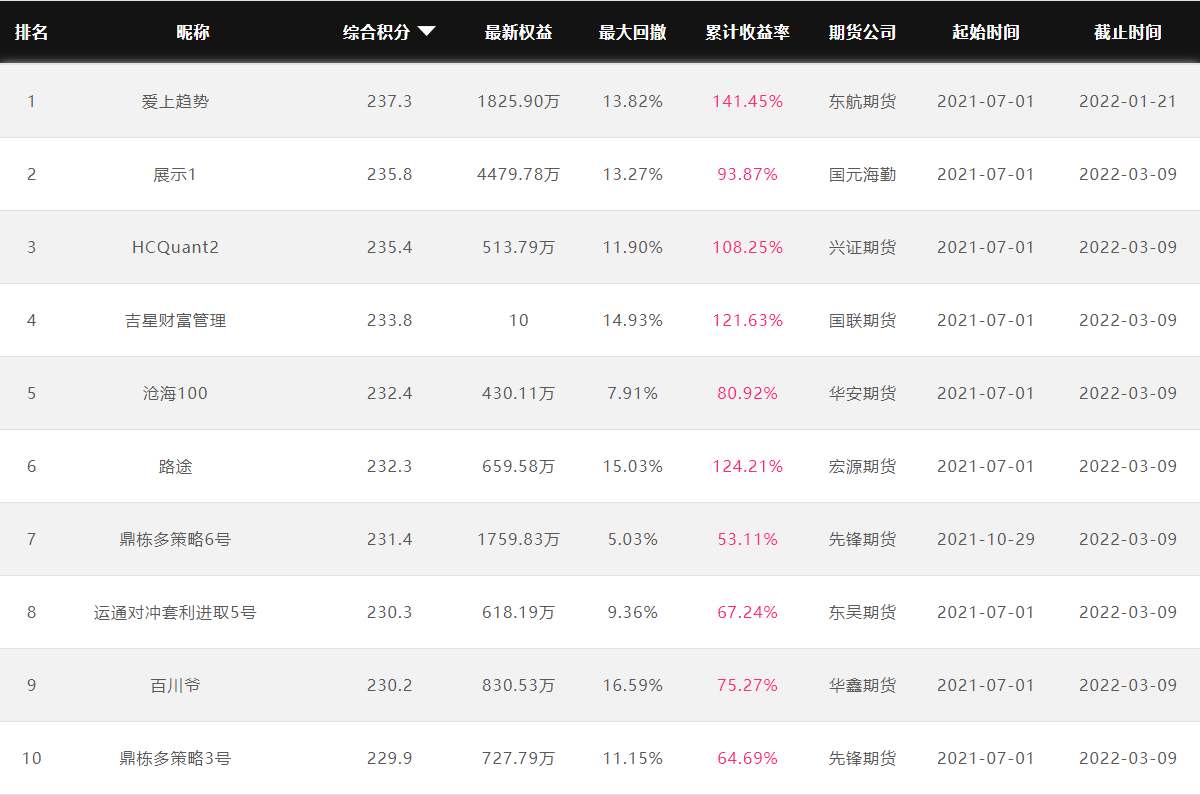
Task: Click the 1759.83万 equity value
Action: click(518, 539)
